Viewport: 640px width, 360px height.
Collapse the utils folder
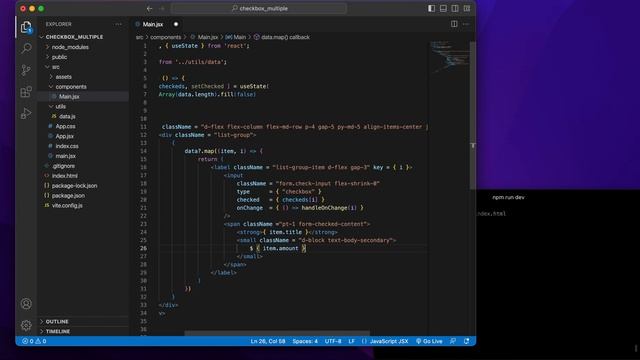[60, 107]
